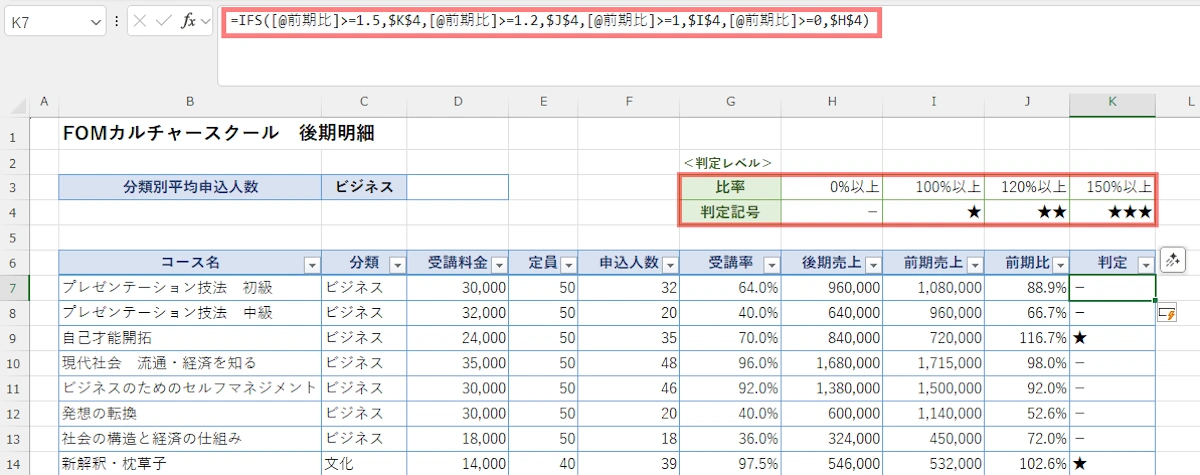Select row 14 header
The image size is (1200, 475).
pos(15,463)
